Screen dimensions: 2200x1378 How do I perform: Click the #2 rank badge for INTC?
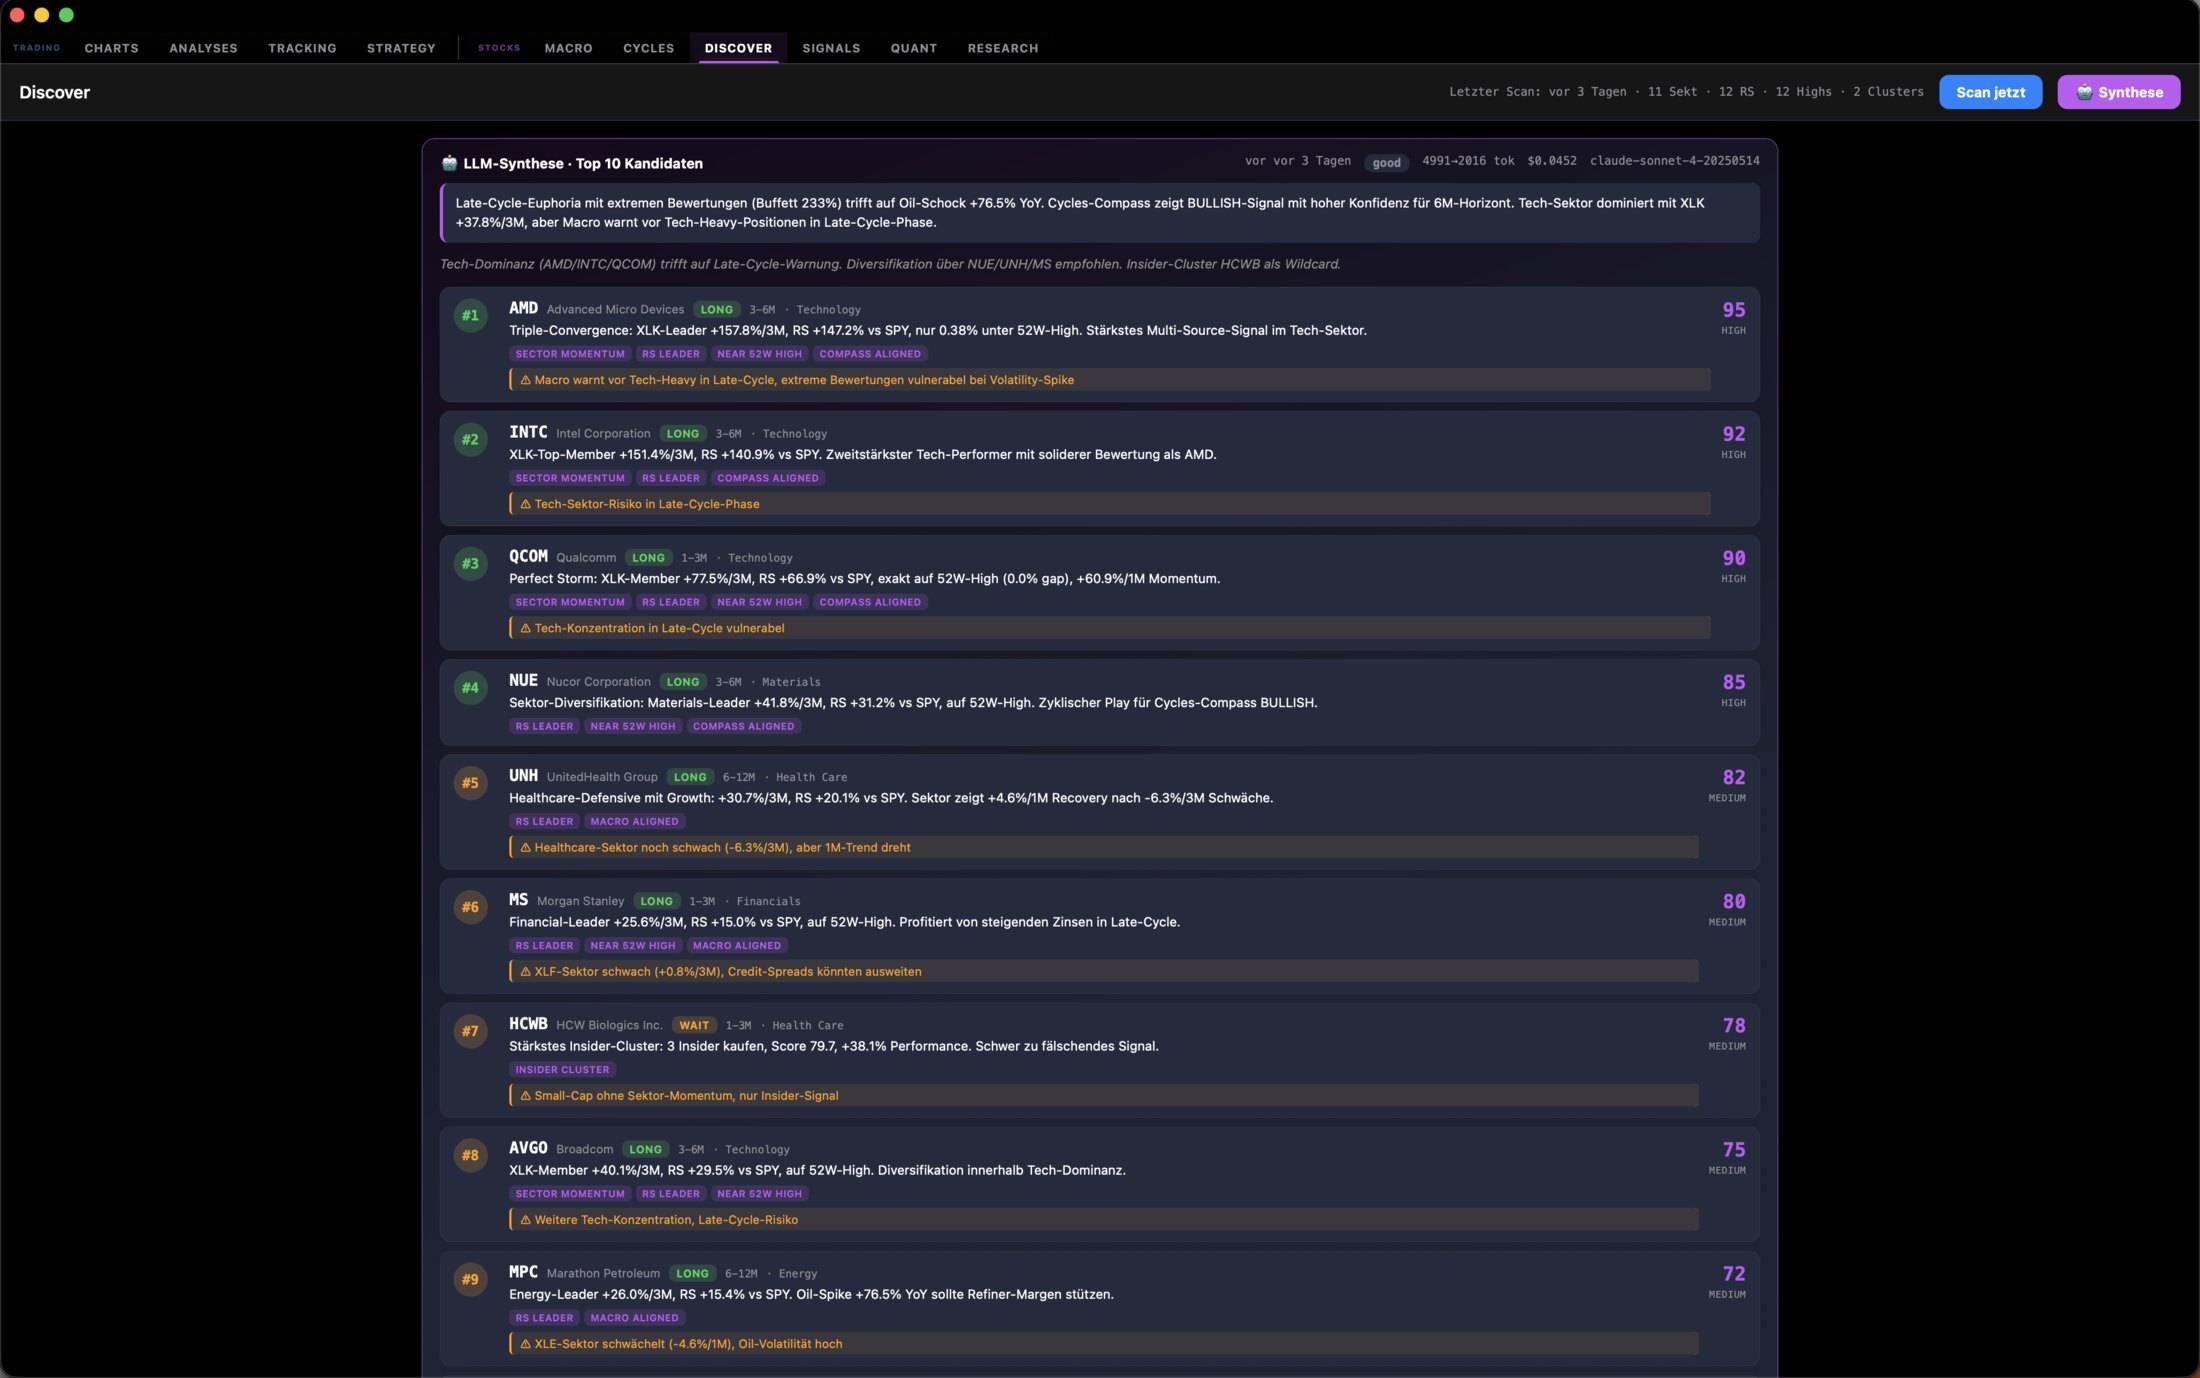470,439
